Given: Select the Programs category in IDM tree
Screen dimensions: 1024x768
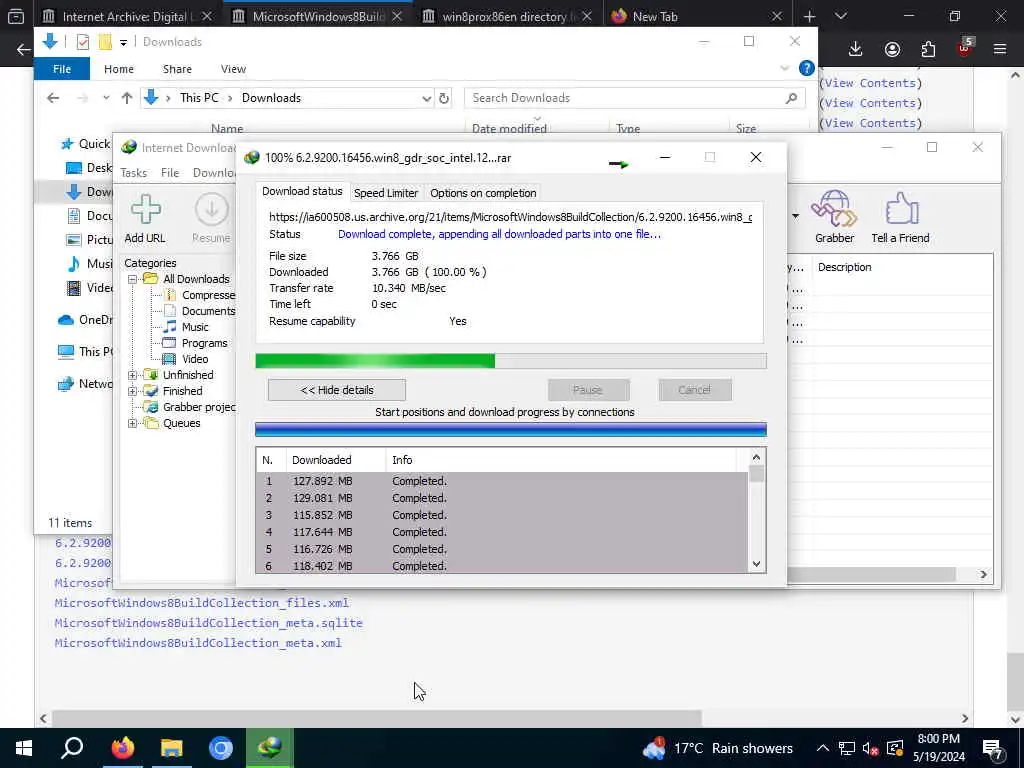Looking at the screenshot, I should point(204,343).
